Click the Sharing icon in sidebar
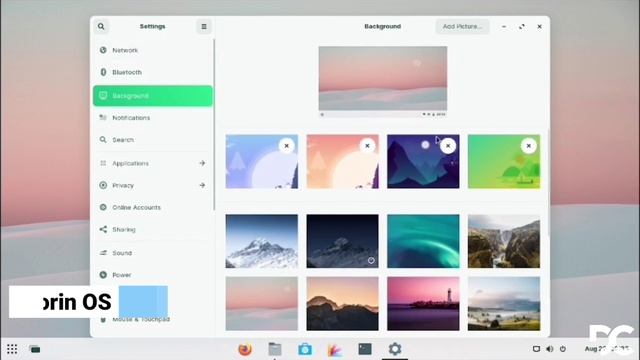This screenshot has height=360, width=640. coord(103,229)
